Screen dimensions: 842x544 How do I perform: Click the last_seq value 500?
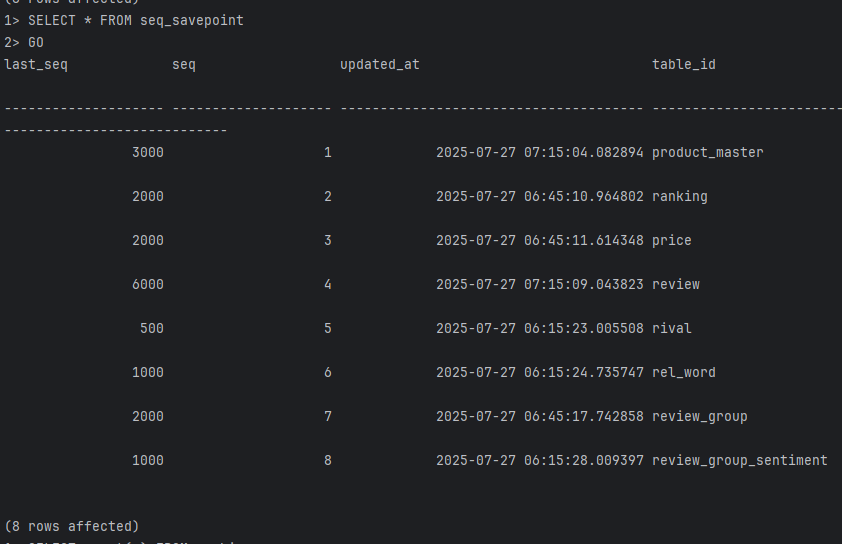(152, 329)
